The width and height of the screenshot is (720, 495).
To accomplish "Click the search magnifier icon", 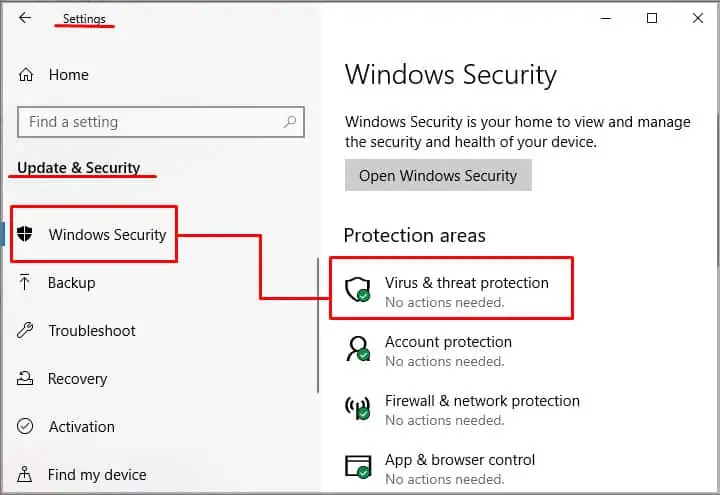I will point(290,122).
